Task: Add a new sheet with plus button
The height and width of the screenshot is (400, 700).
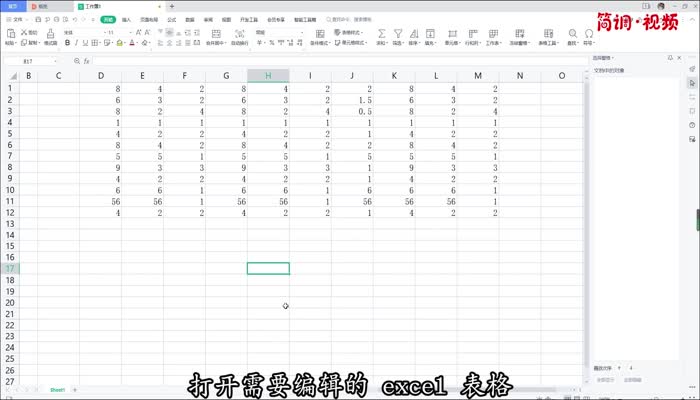Action: coord(75,389)
